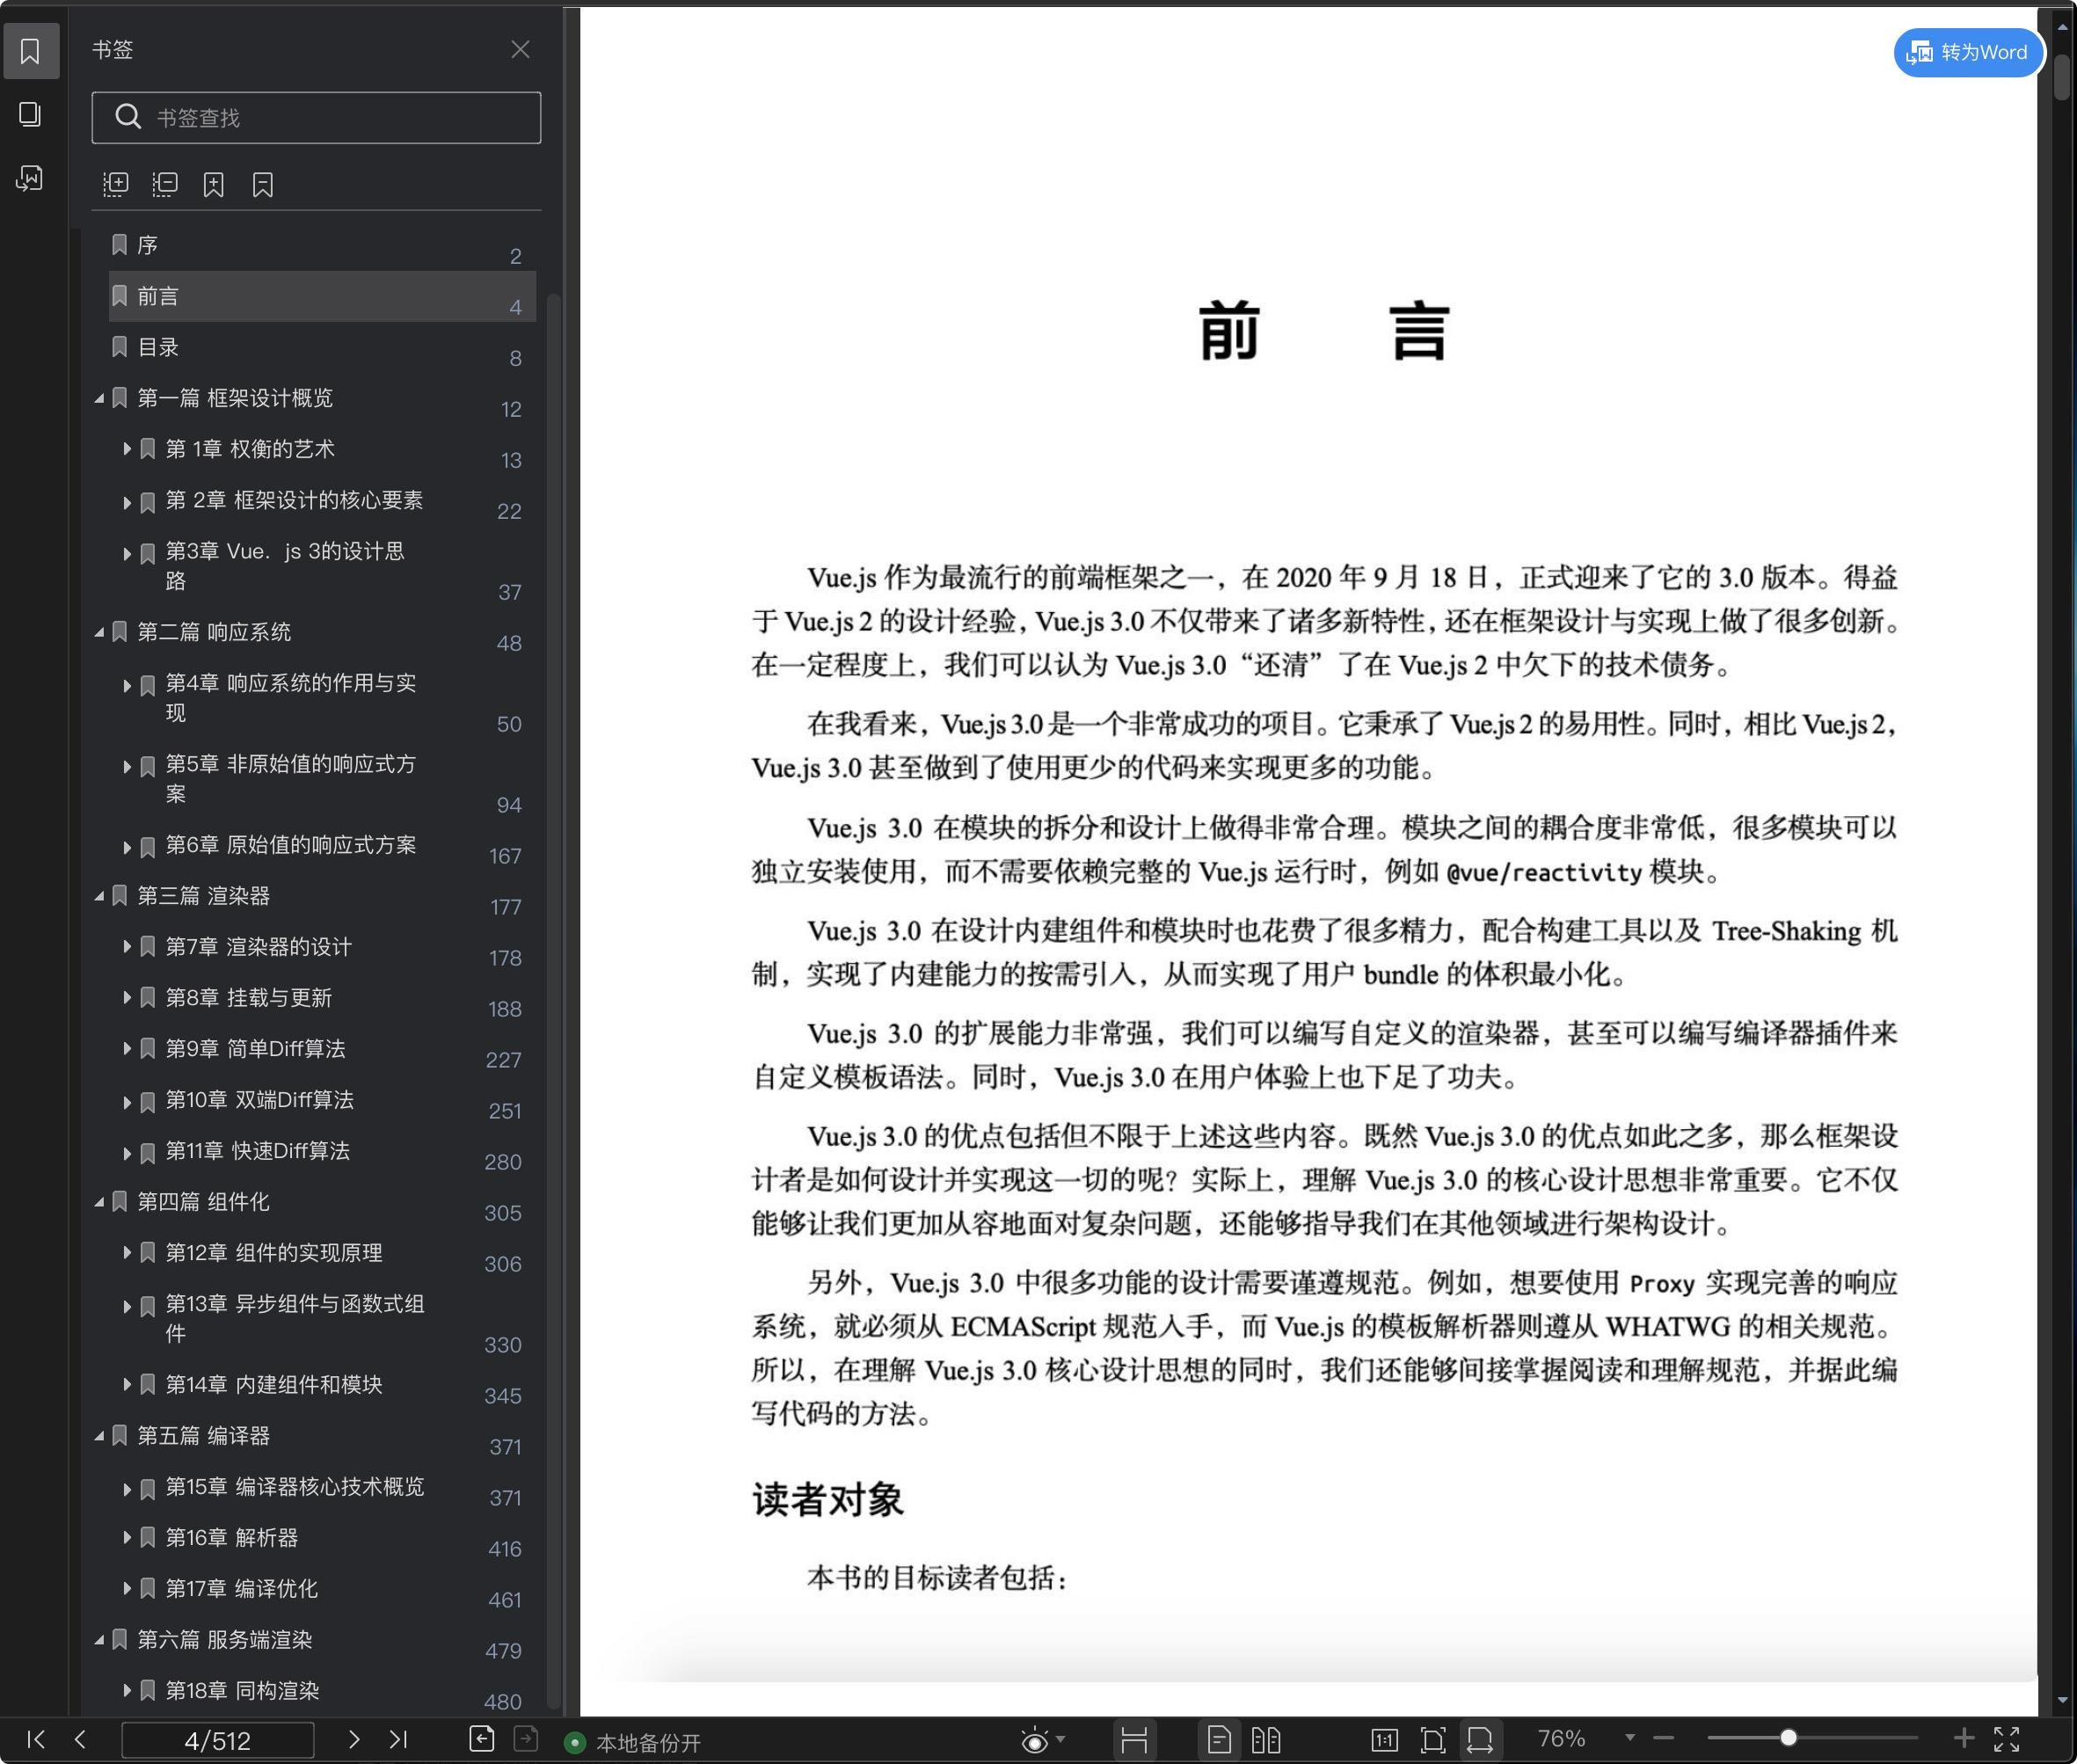
Task: Open bookmark 第16章 解析器
Action: [x=231, y=1538]
